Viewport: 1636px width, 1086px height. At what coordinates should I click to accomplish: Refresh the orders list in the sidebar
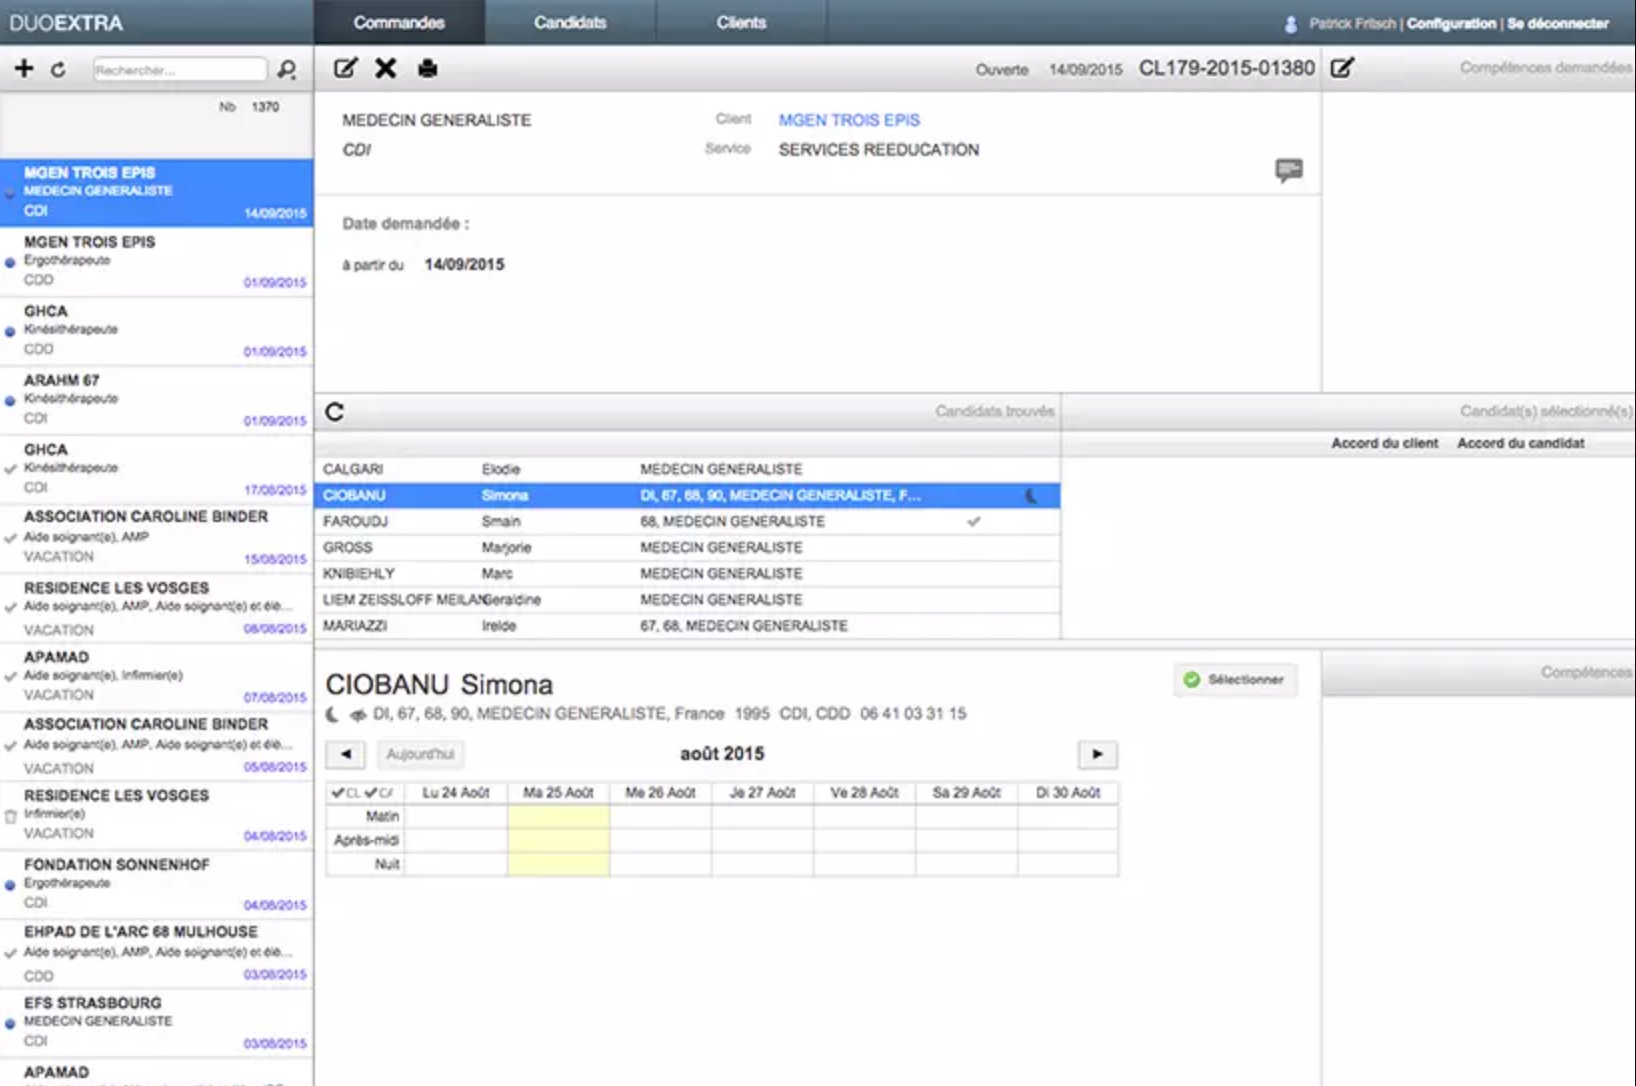[58, 70]
